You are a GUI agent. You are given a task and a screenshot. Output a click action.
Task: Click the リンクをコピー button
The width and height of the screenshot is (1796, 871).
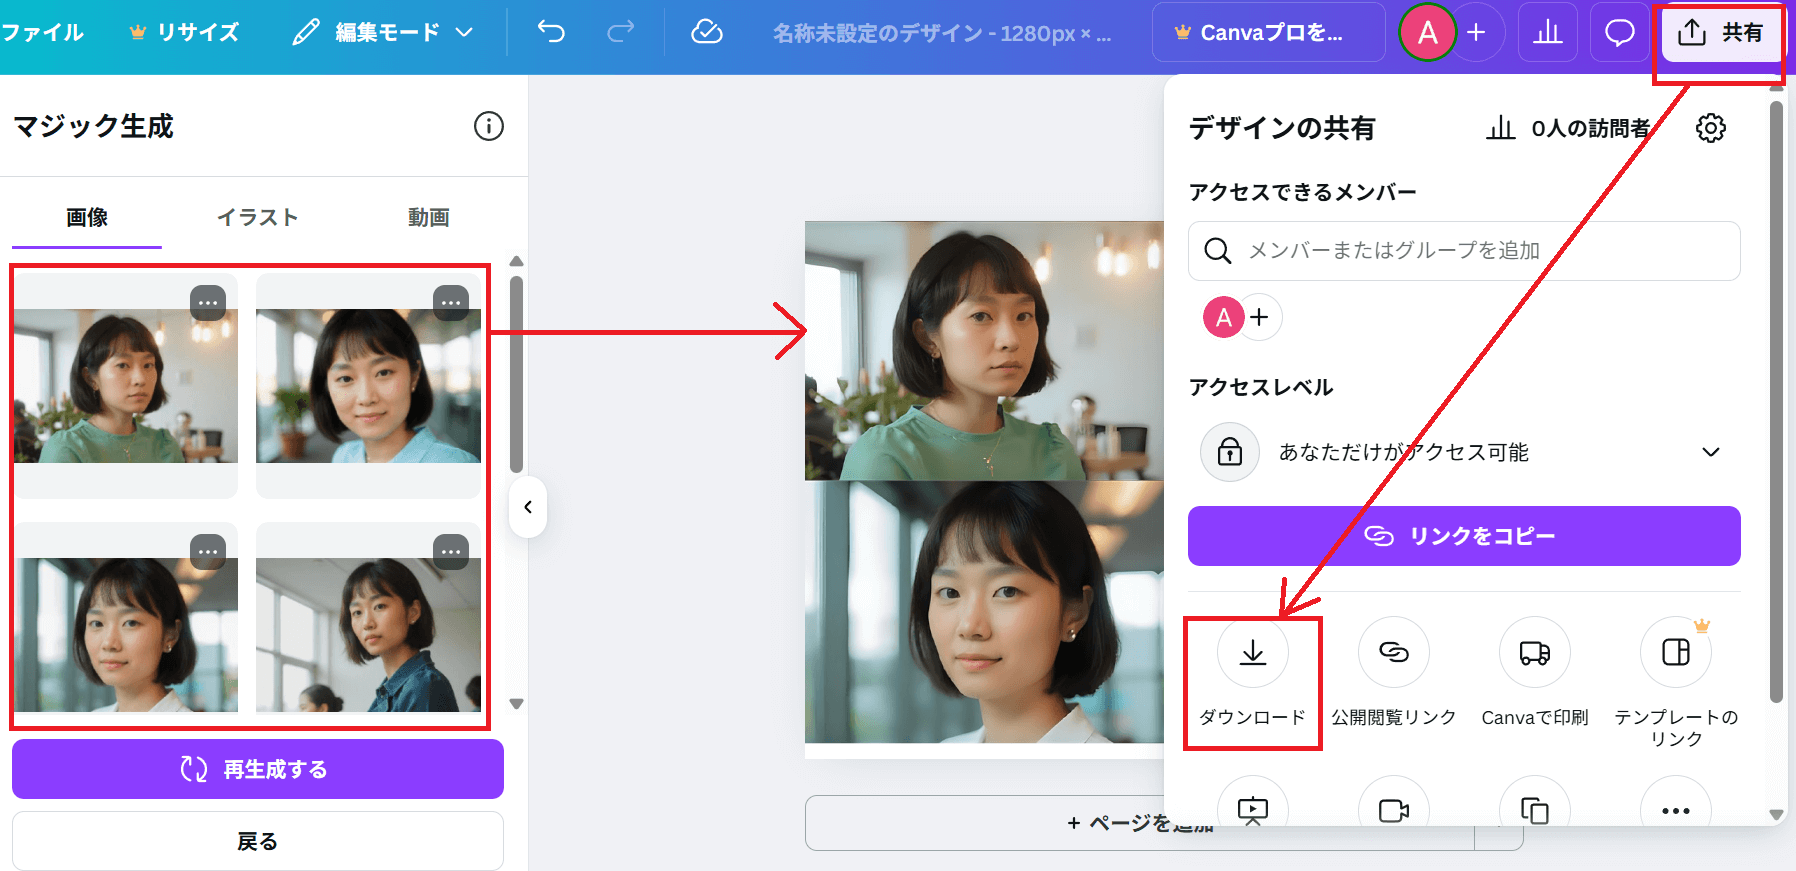[x=1464, y=536]
